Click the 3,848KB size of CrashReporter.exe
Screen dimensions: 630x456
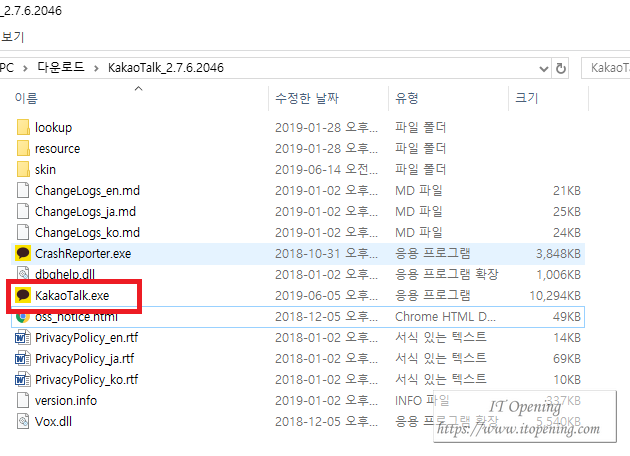click(x=558, y=254)
